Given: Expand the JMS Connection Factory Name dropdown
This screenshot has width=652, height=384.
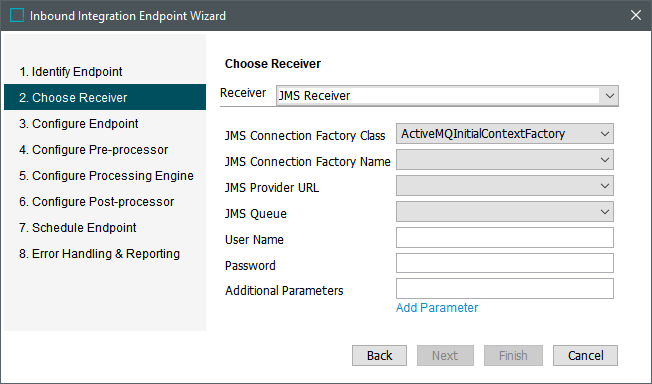Looking at the screenshot, I should (x=504, y=160).
